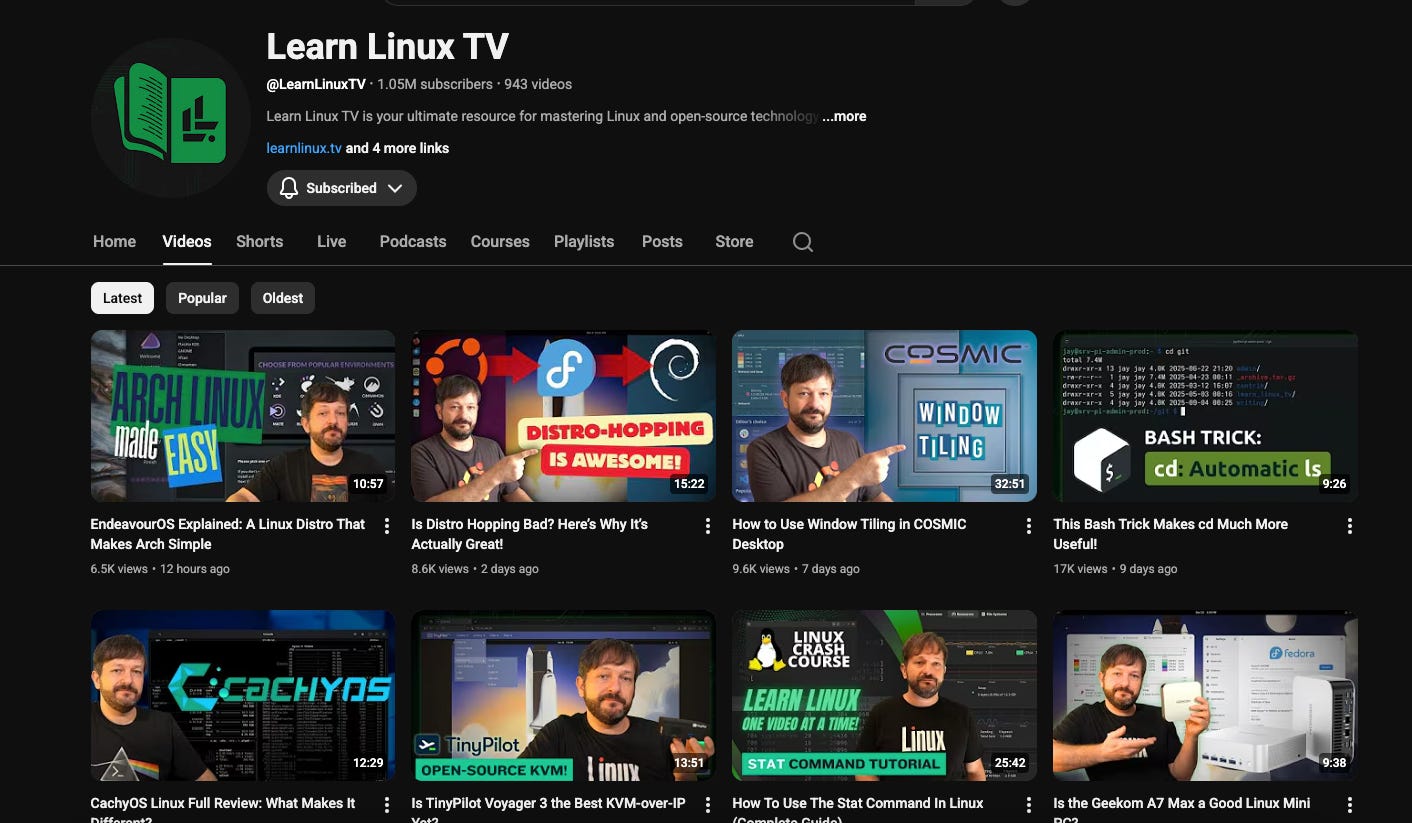
Task: Expand channel description with ...more
Action: pyautogui.click(x=844, y=116)
